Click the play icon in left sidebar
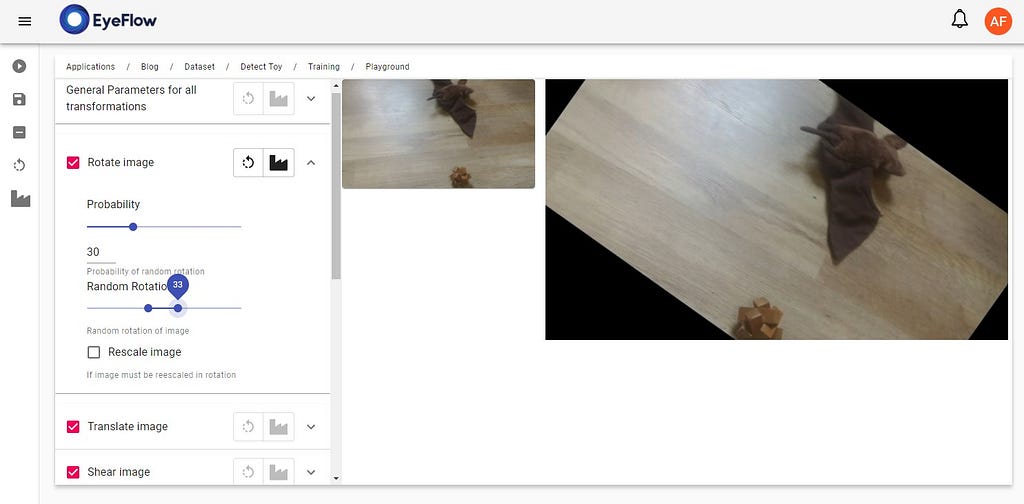1024x504 pixels. click(x=20, y=66)
